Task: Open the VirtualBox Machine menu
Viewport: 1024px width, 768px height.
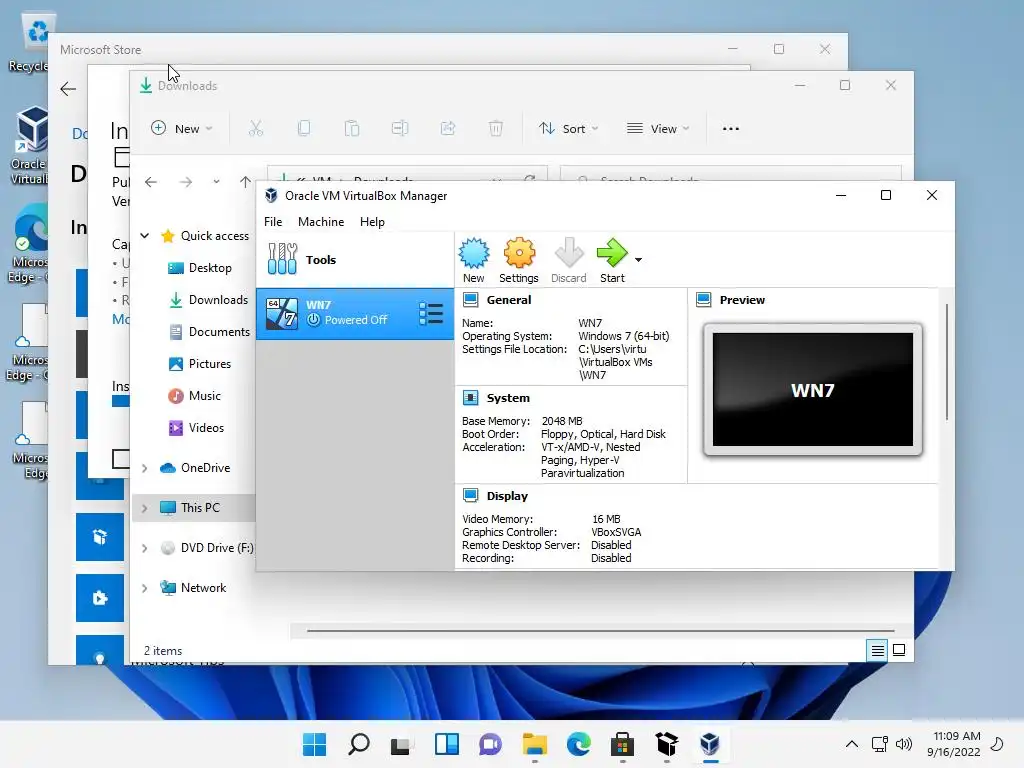Action: [x=321, y=221]
